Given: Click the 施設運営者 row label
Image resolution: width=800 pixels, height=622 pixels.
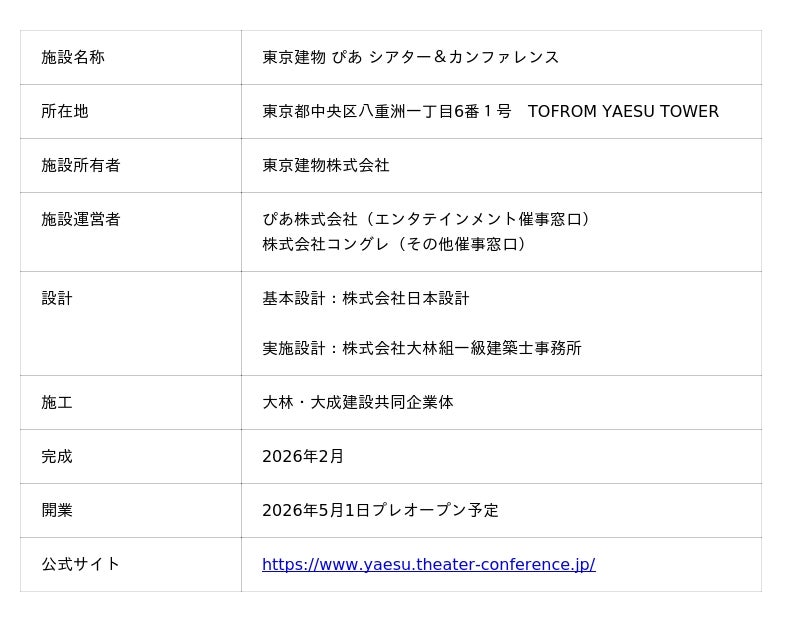Looking at the screenshot, I should point(81,220).
